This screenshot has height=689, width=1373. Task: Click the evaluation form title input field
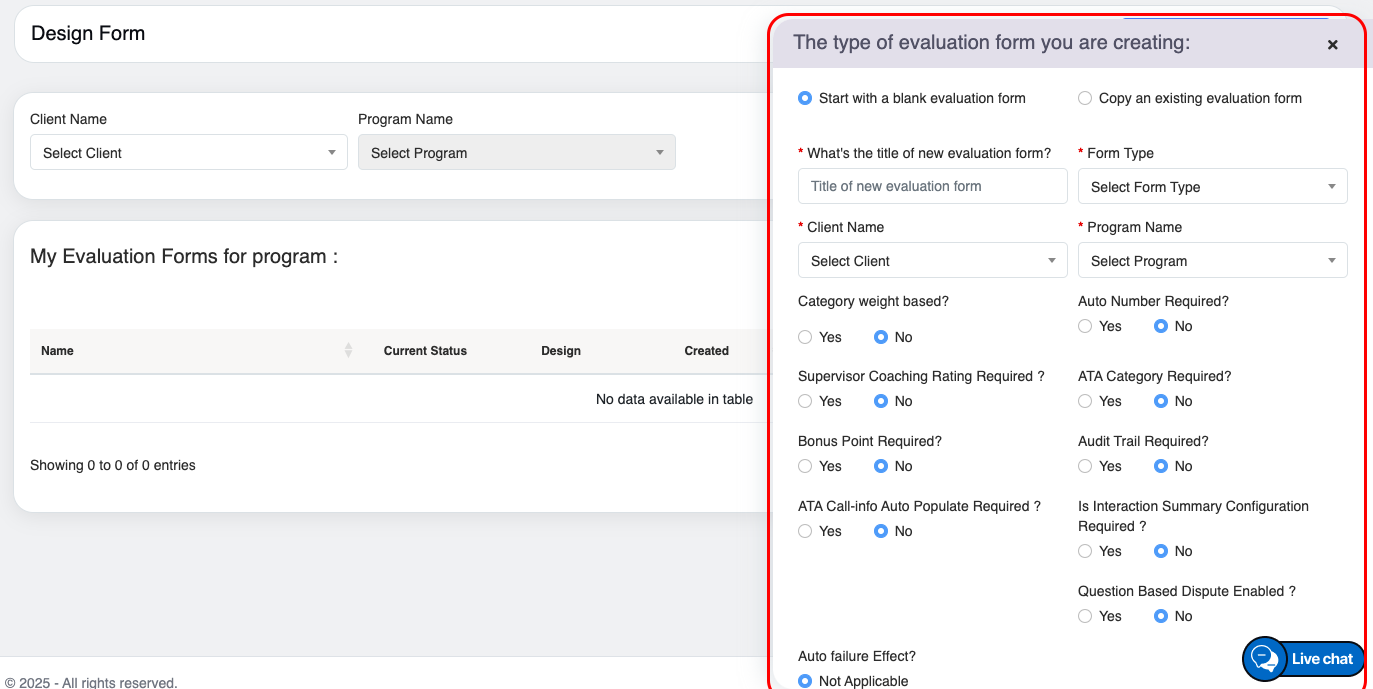click(932, 186)
